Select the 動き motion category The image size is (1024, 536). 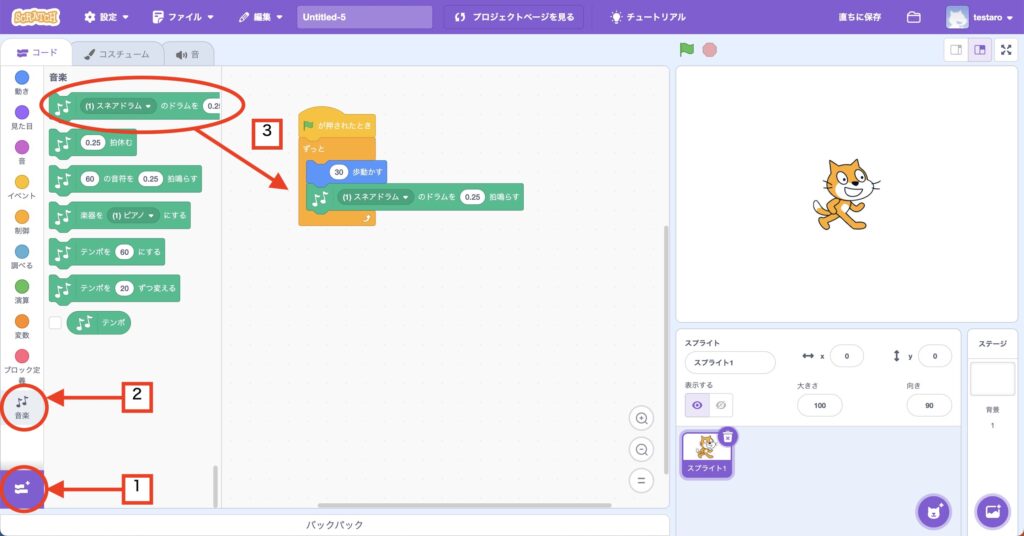point(22,83)
